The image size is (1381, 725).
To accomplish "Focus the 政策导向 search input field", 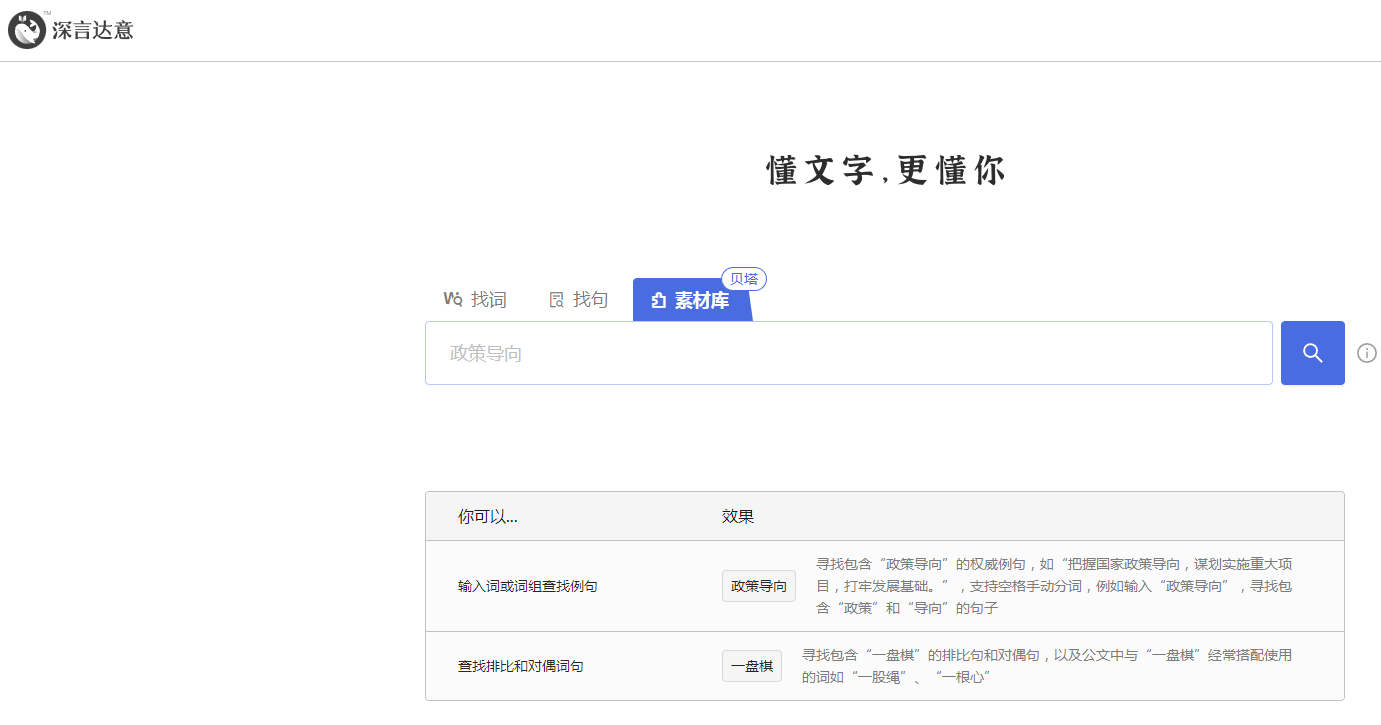I will (848, 353).
